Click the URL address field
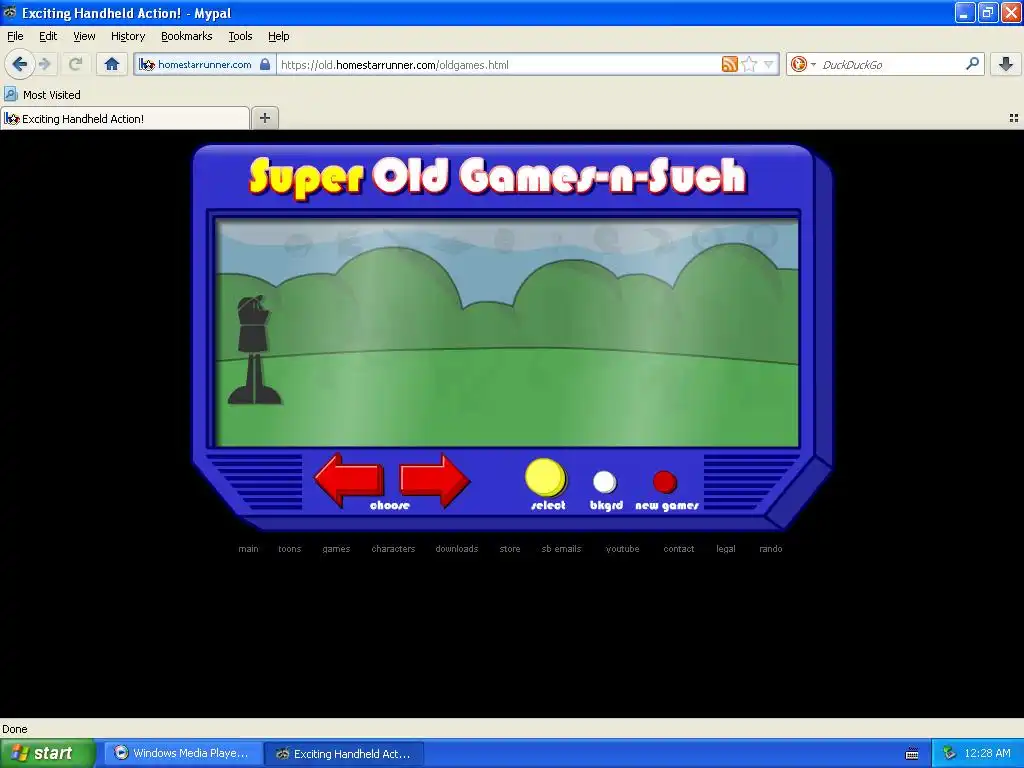Viewport: 1024px width, 768px height. tap(498, 64)
